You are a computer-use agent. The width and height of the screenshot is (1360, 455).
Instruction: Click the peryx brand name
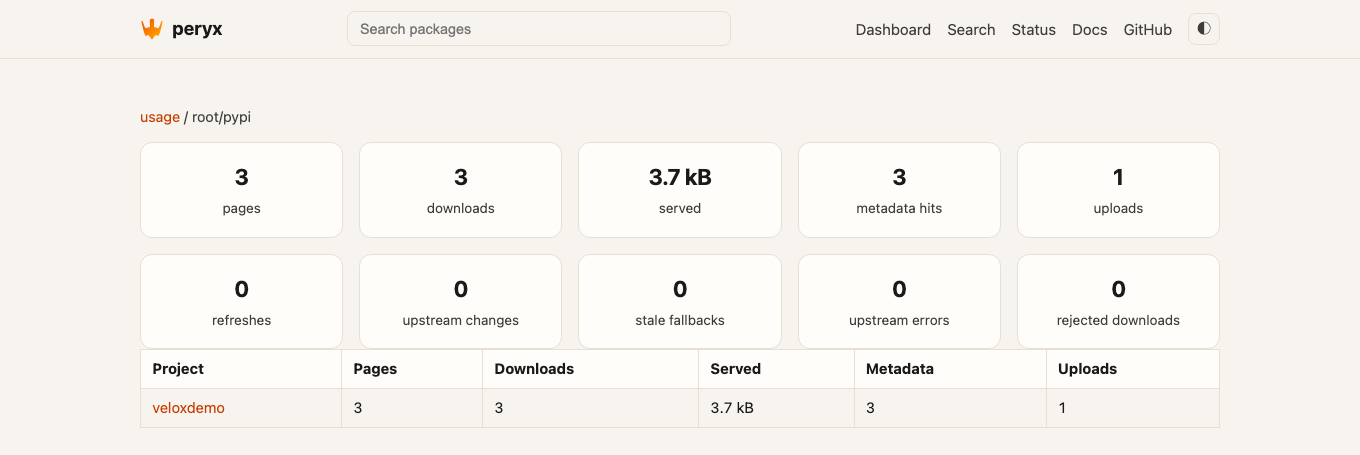pyautogui.click(x=196, y=29)
